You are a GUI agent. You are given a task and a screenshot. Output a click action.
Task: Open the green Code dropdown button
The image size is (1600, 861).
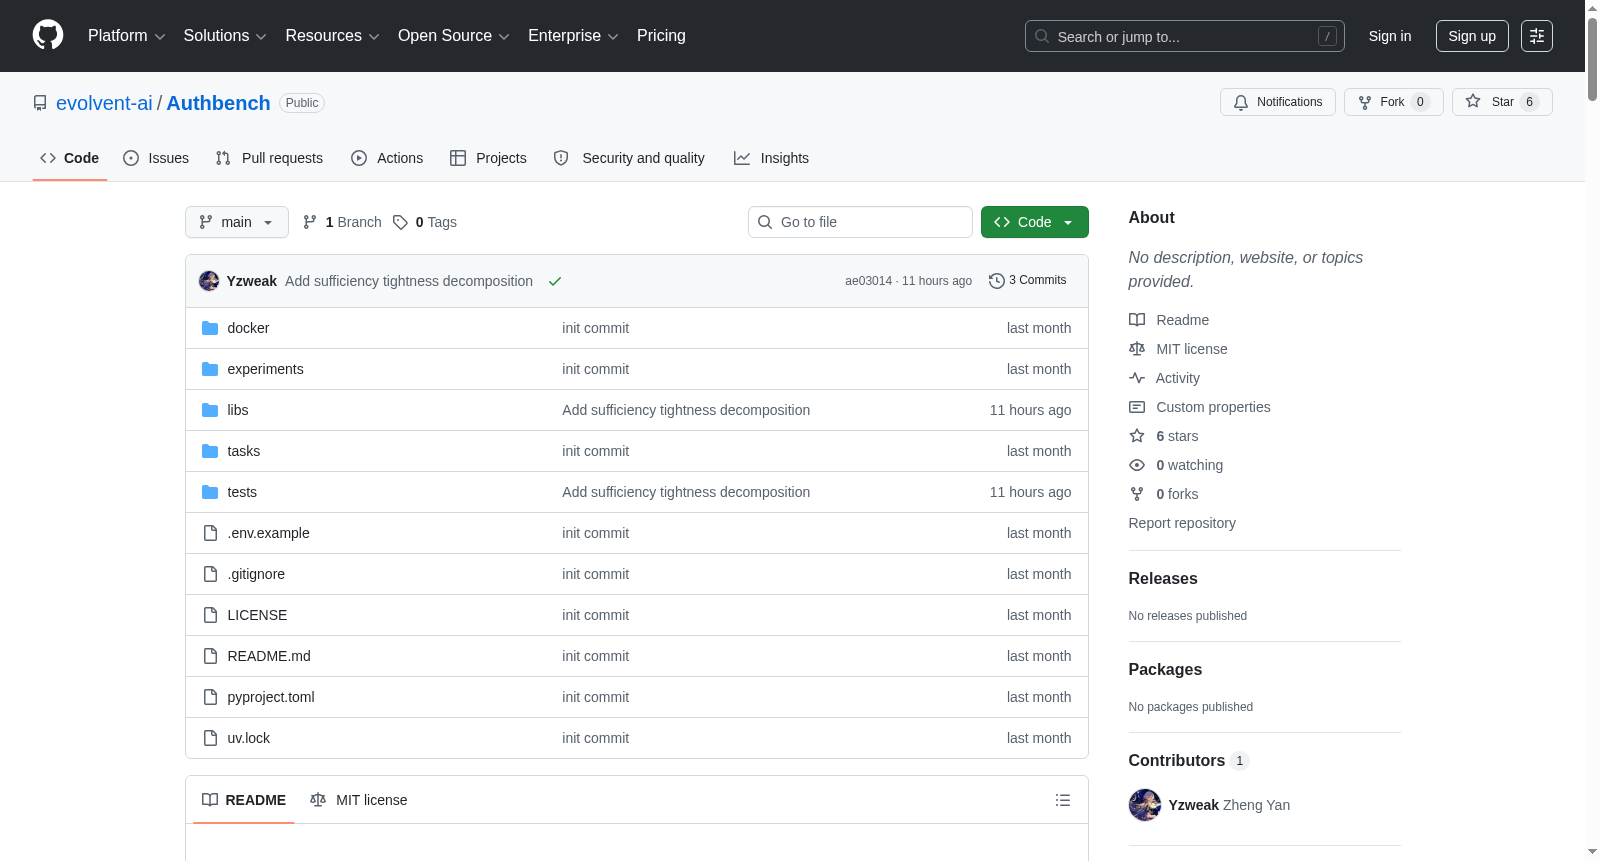click(x=1035, y=222)
